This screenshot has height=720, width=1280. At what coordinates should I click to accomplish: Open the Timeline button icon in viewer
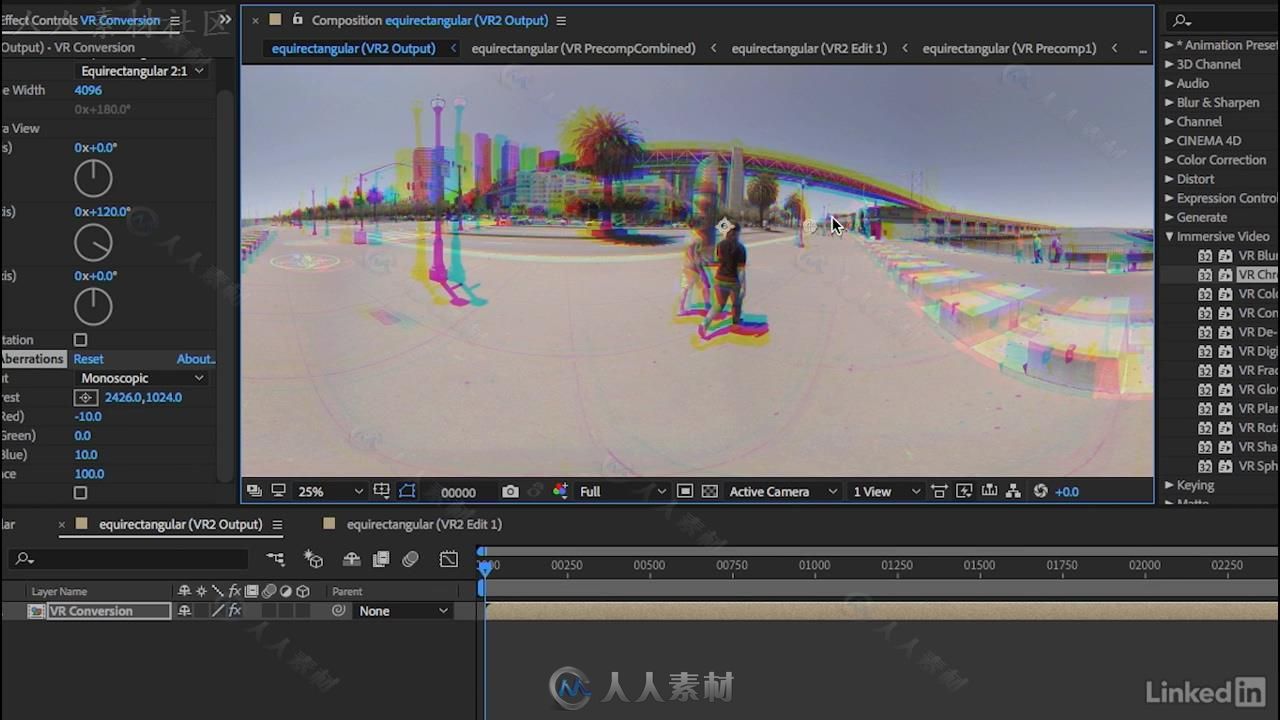point(989,491)
